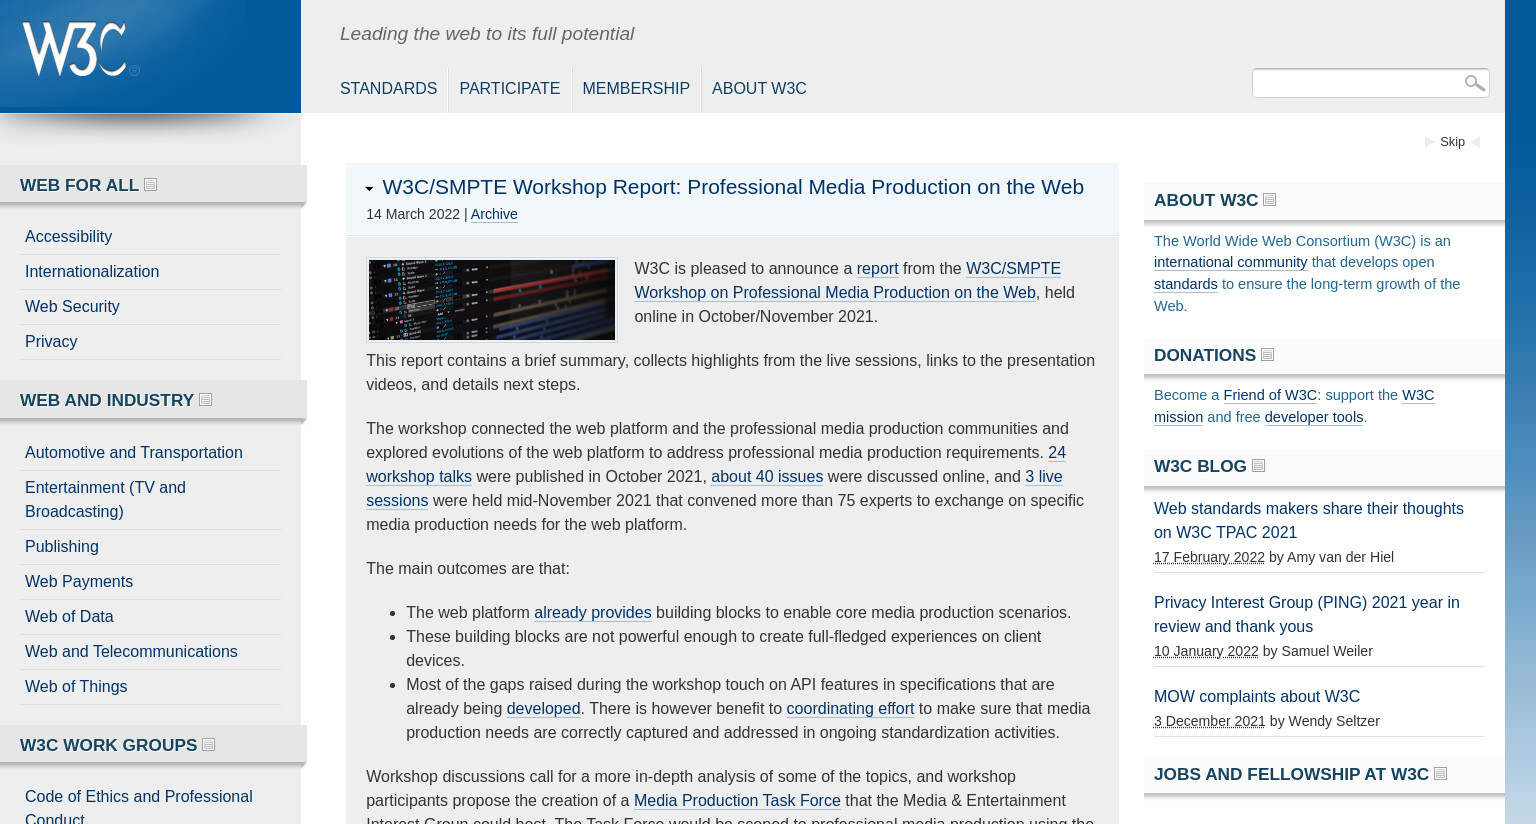Open the 'standards' link in About W3C
This screenshot has width=1536, height=824.
click(1185, 284)
